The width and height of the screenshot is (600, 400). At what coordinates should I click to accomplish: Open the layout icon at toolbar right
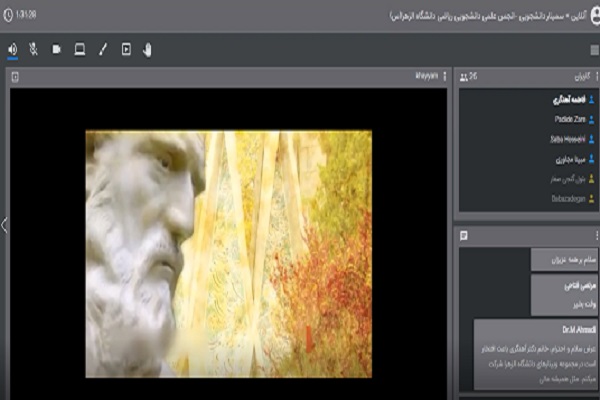point(595,50)
